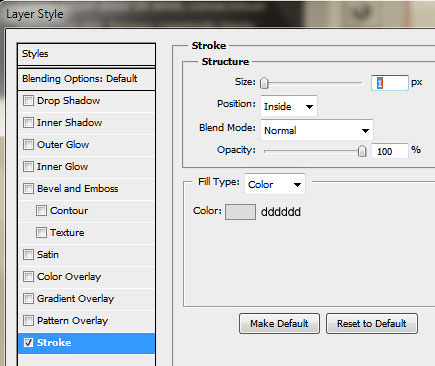Open the stroke Color swatch picker
435x366 pixels.
point(240,212)
